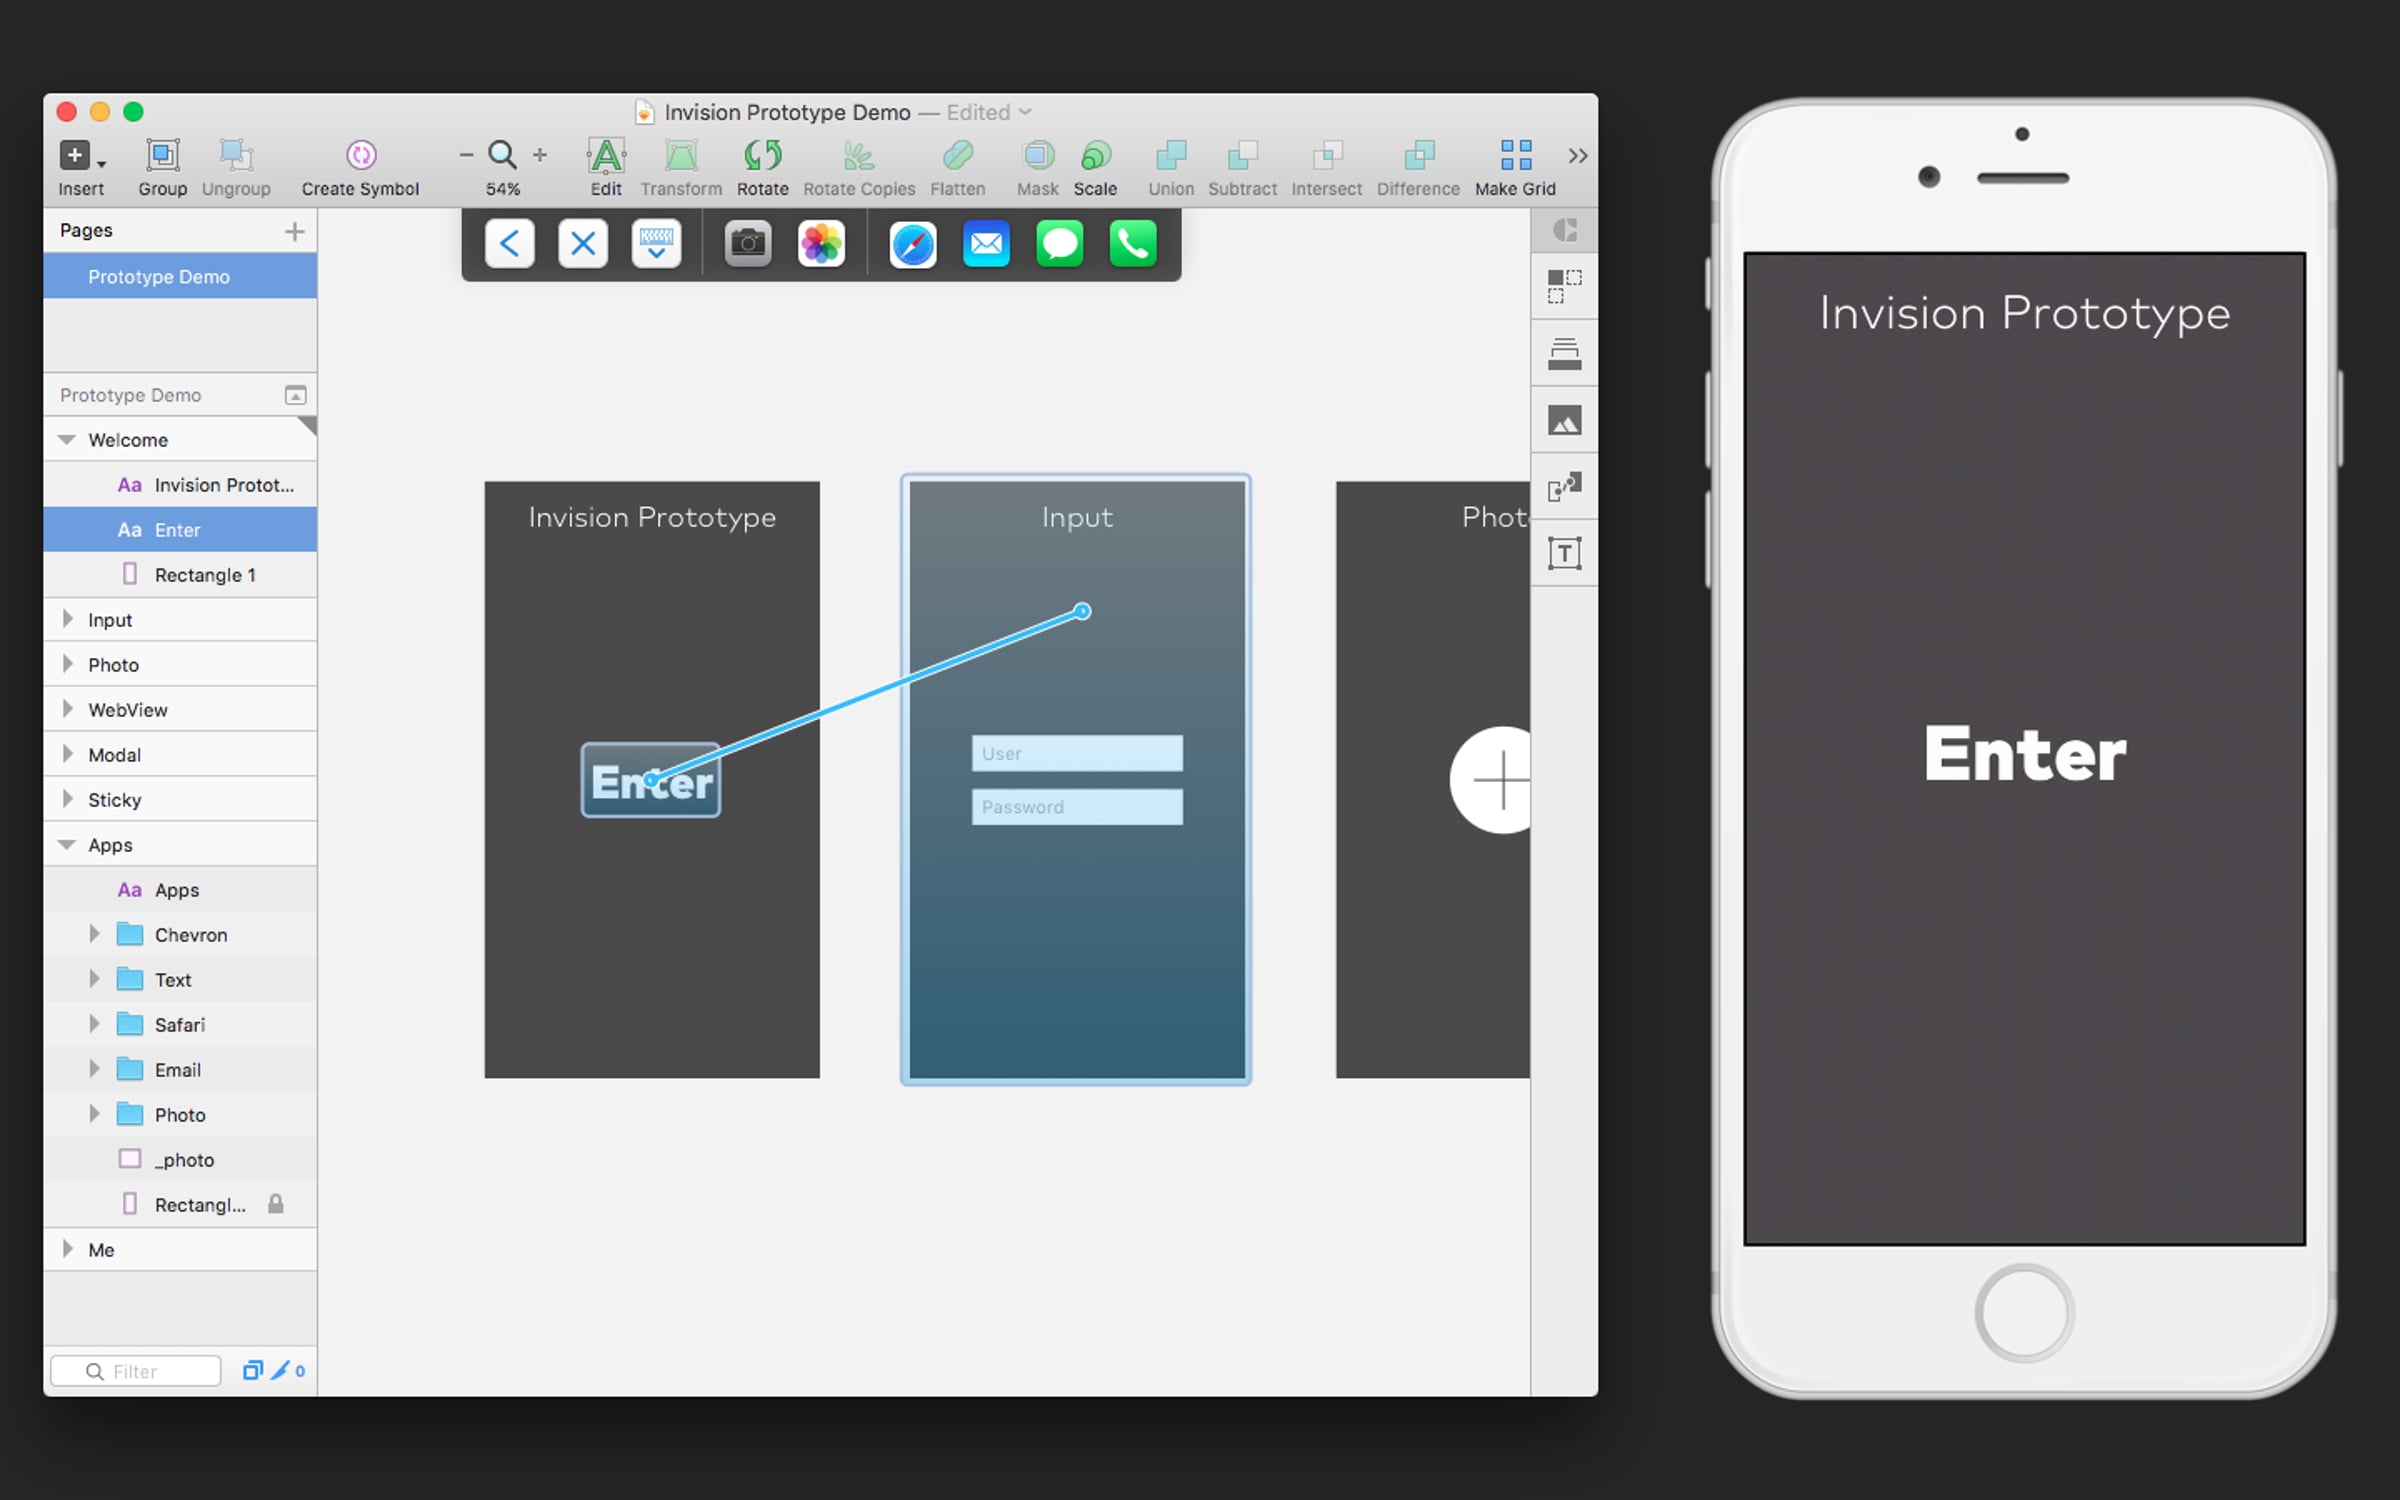This screenshot has height=1500, width=2400.
Task: Click the keyboard dismiss plugin icon
Action: click(x=656, y=244)
